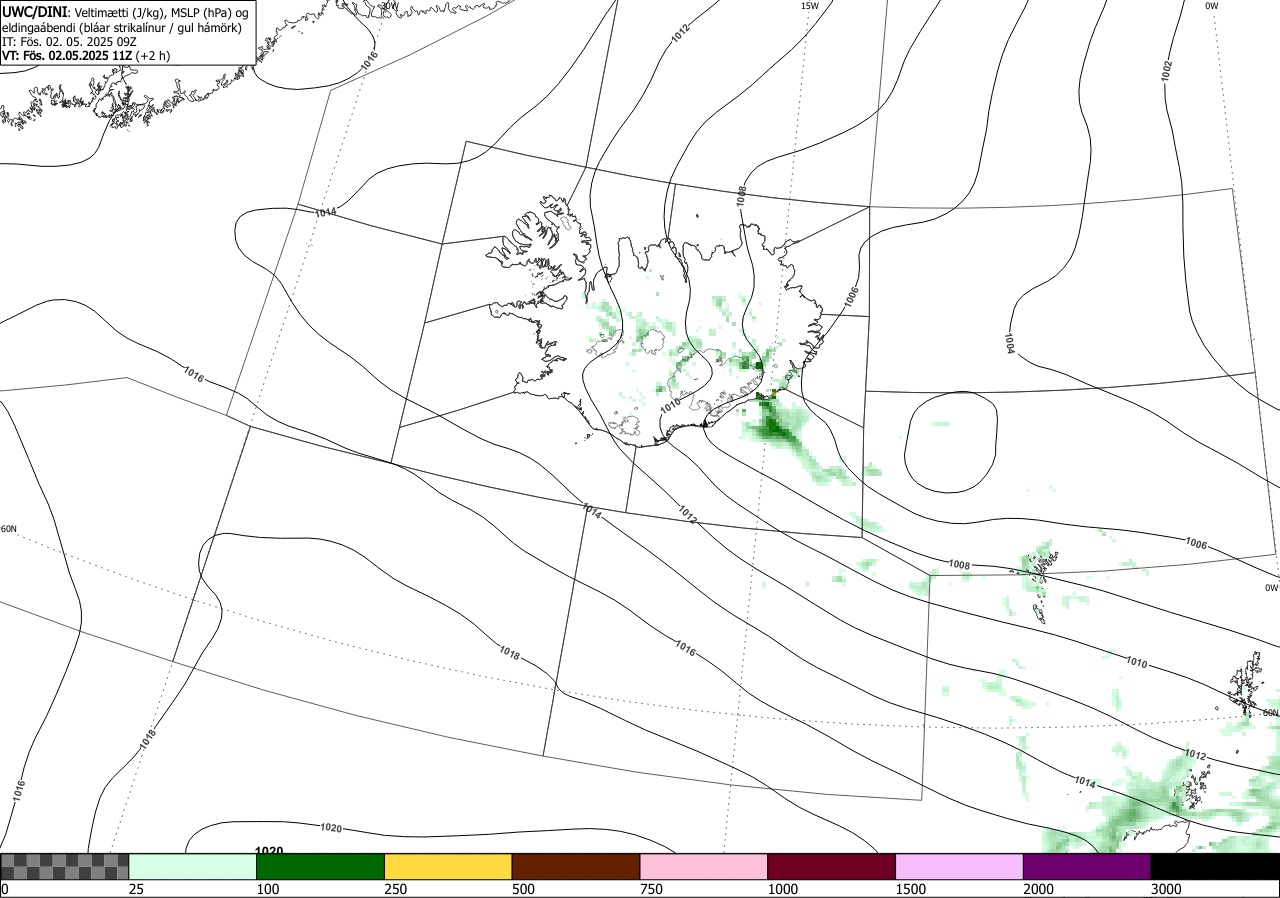Click the '15W' longitude label

[810, 6]
